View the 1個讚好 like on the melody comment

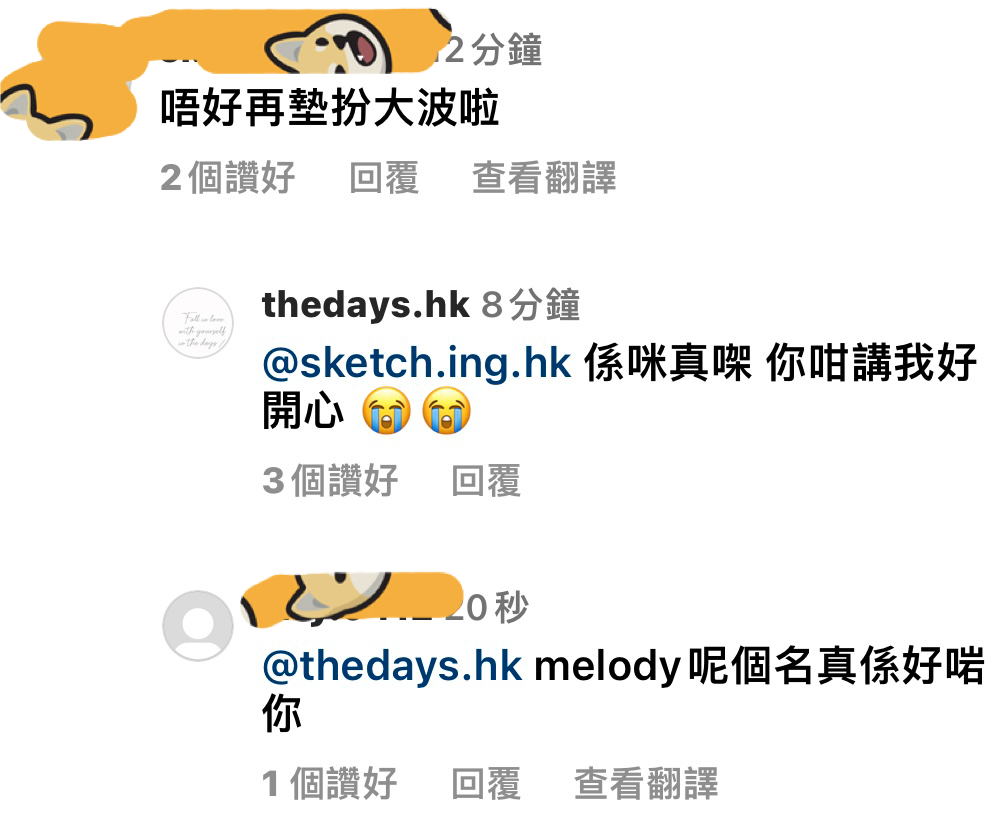pos(330,784)
